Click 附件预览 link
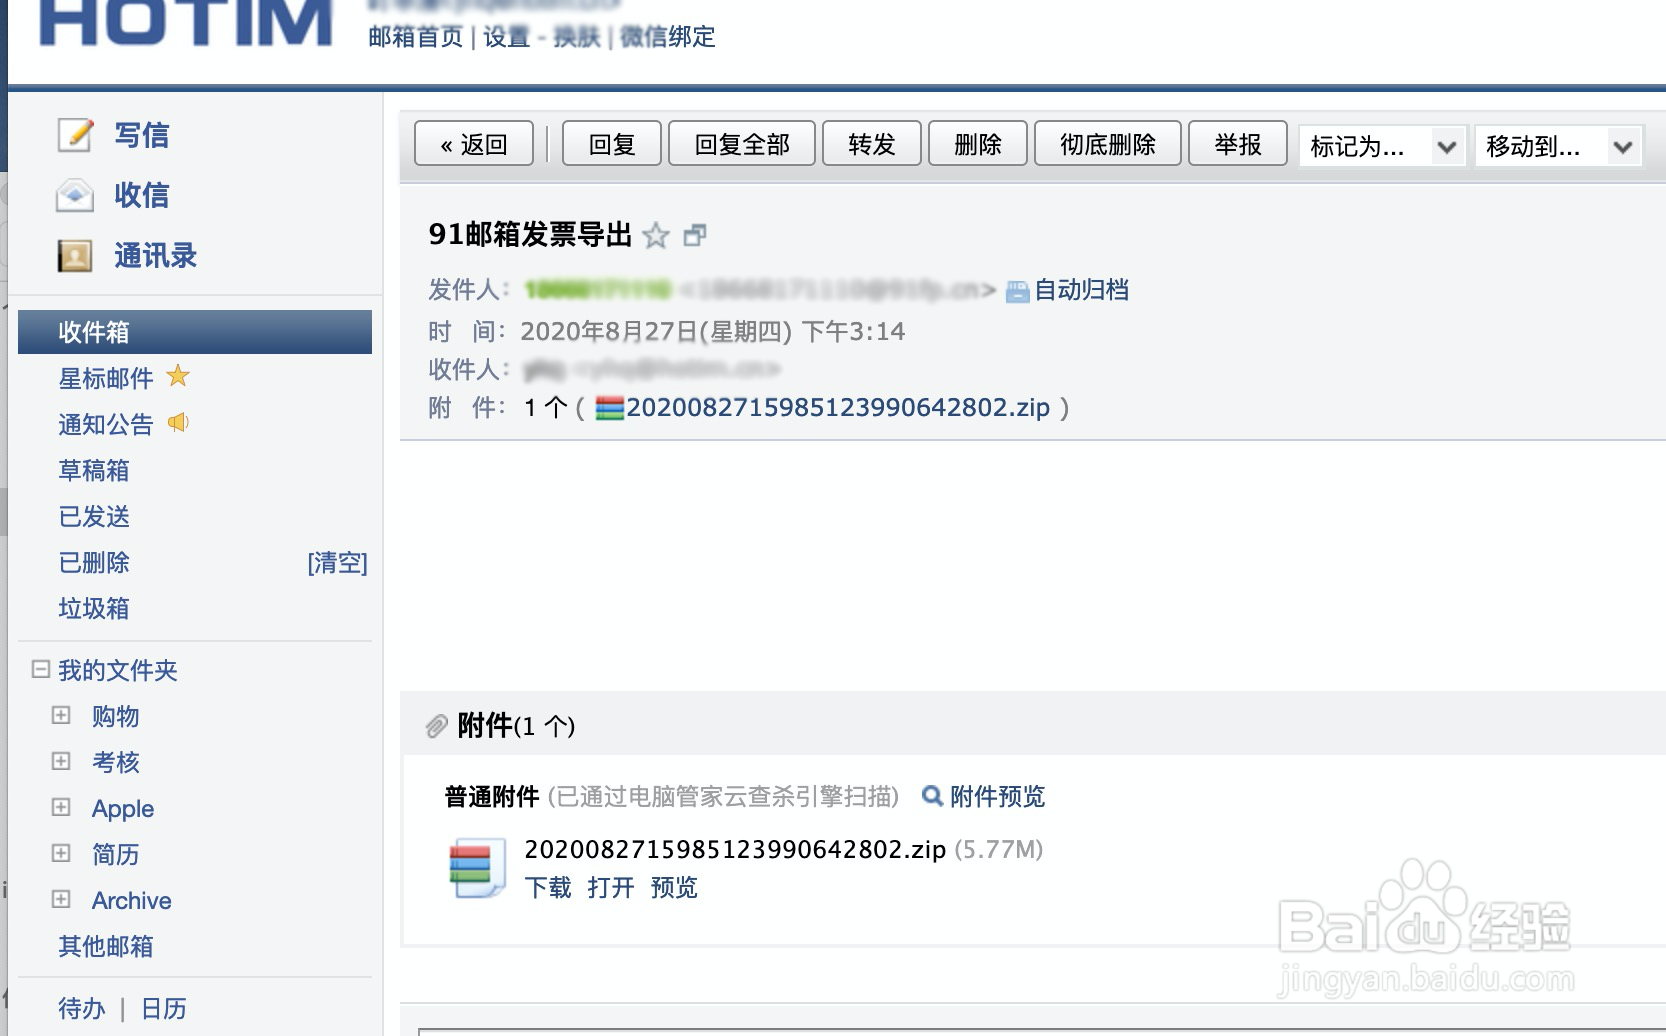The image size is (1666, 1036). click(x=997, y=796)
